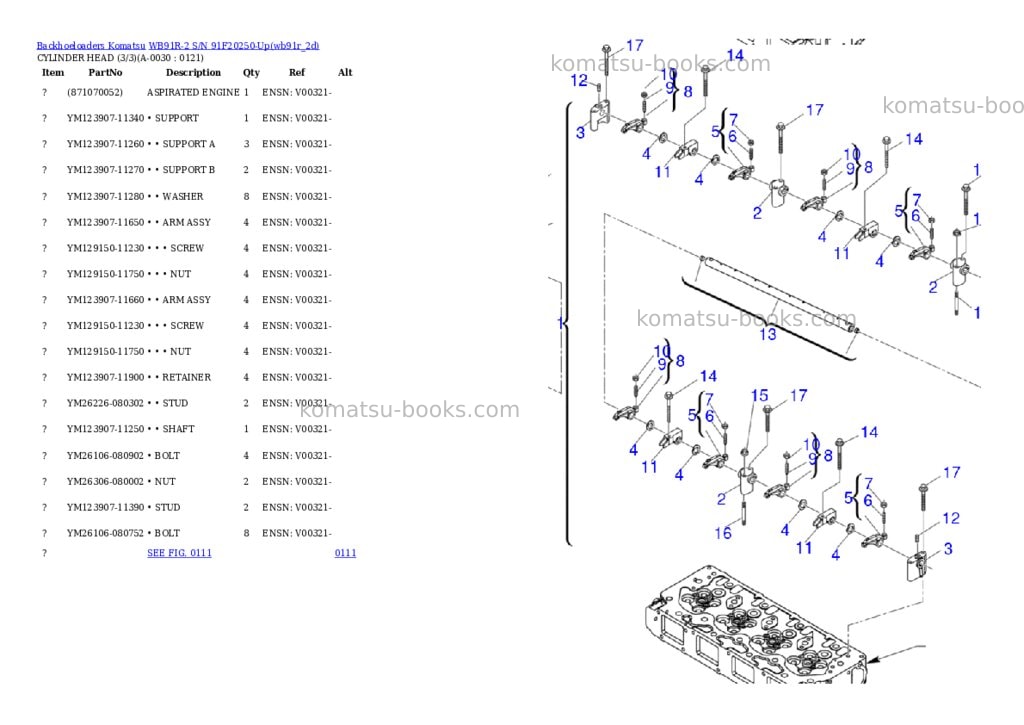The image size is (1024, 725).
Task: Select the Ref column header
Action: click(297, 72)
